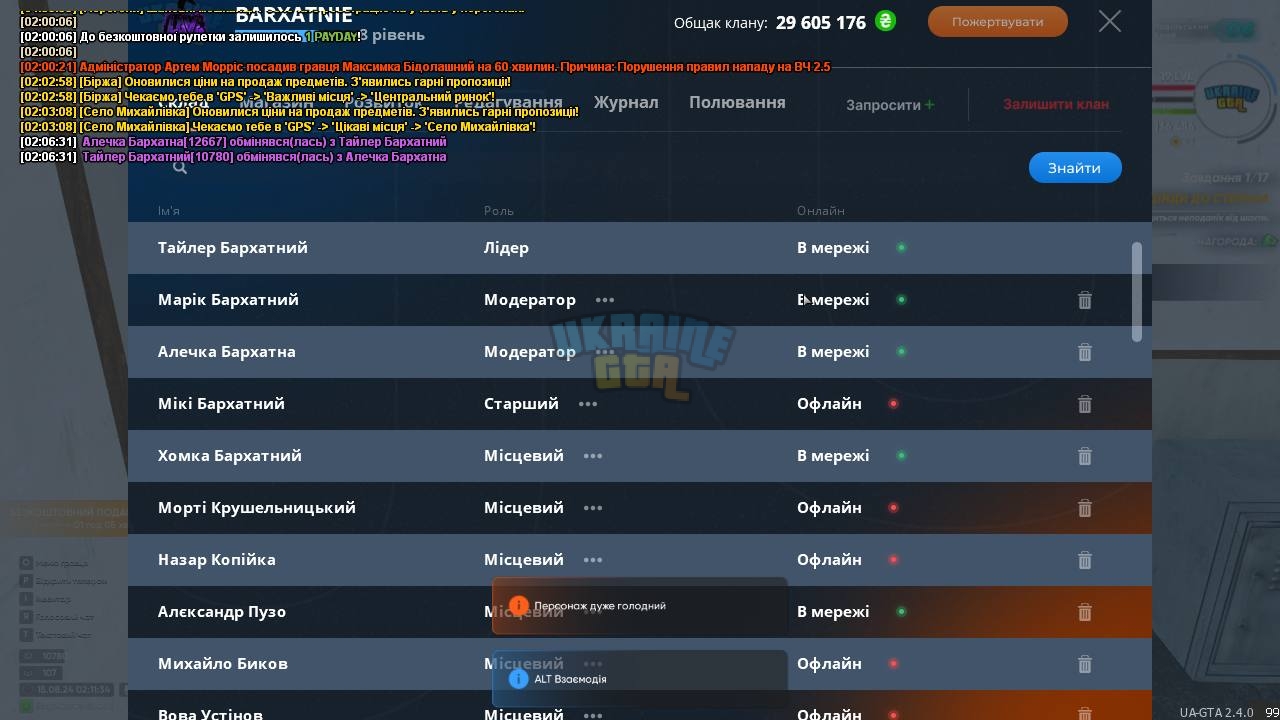Delete Хомка Бархатний with trash icon

click(x=1085, y=456)
